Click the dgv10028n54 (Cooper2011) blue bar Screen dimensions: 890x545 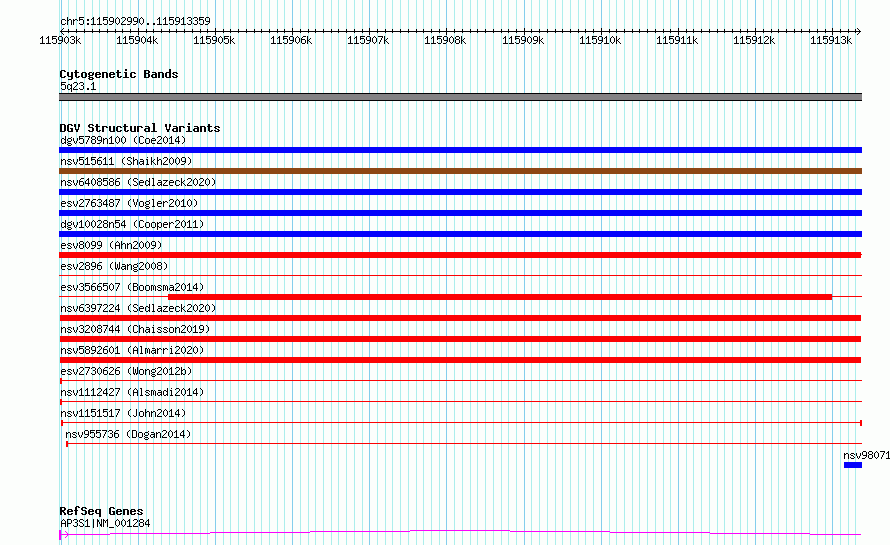[460, 234]
